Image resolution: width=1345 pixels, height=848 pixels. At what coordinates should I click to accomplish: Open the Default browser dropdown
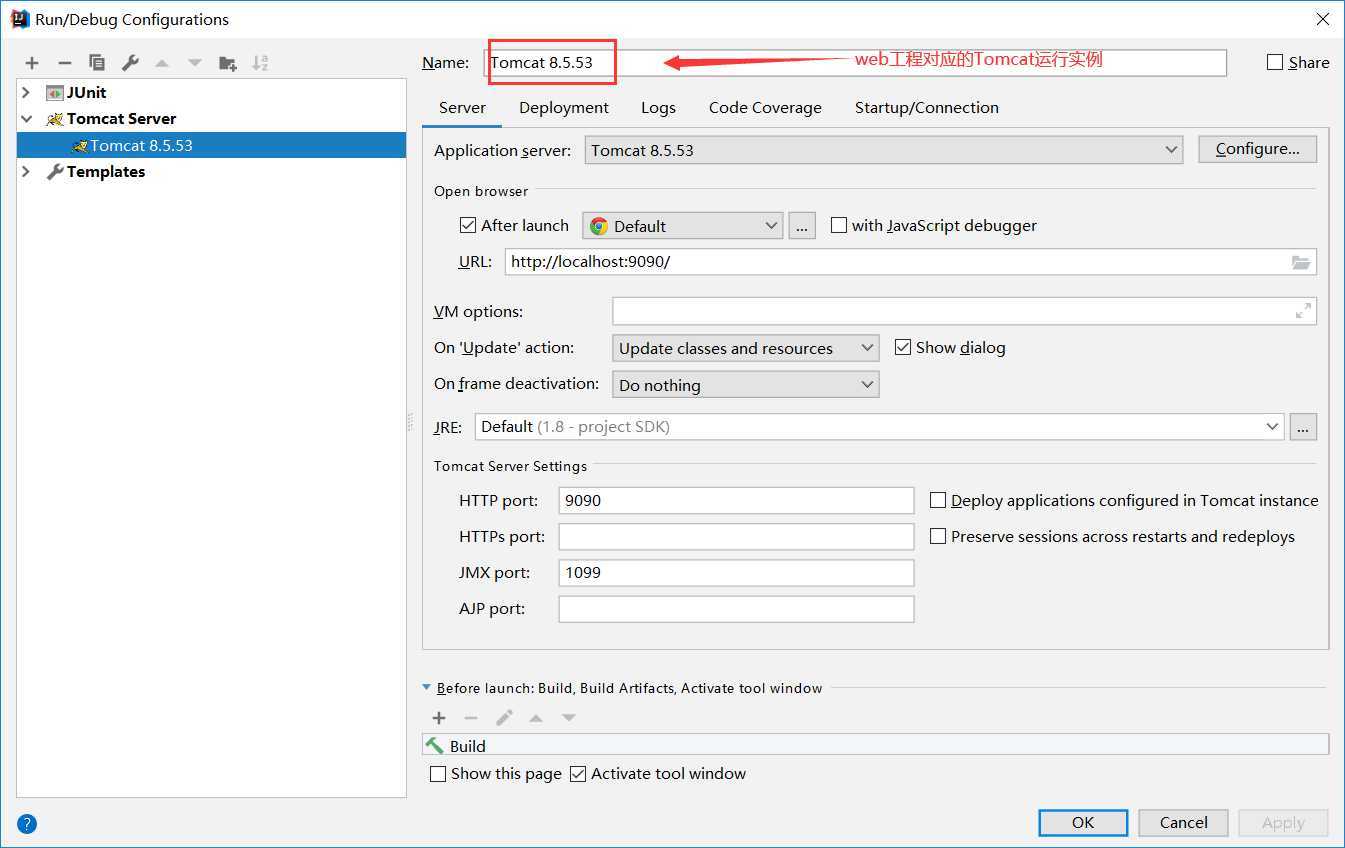click(x=682, y=226)
